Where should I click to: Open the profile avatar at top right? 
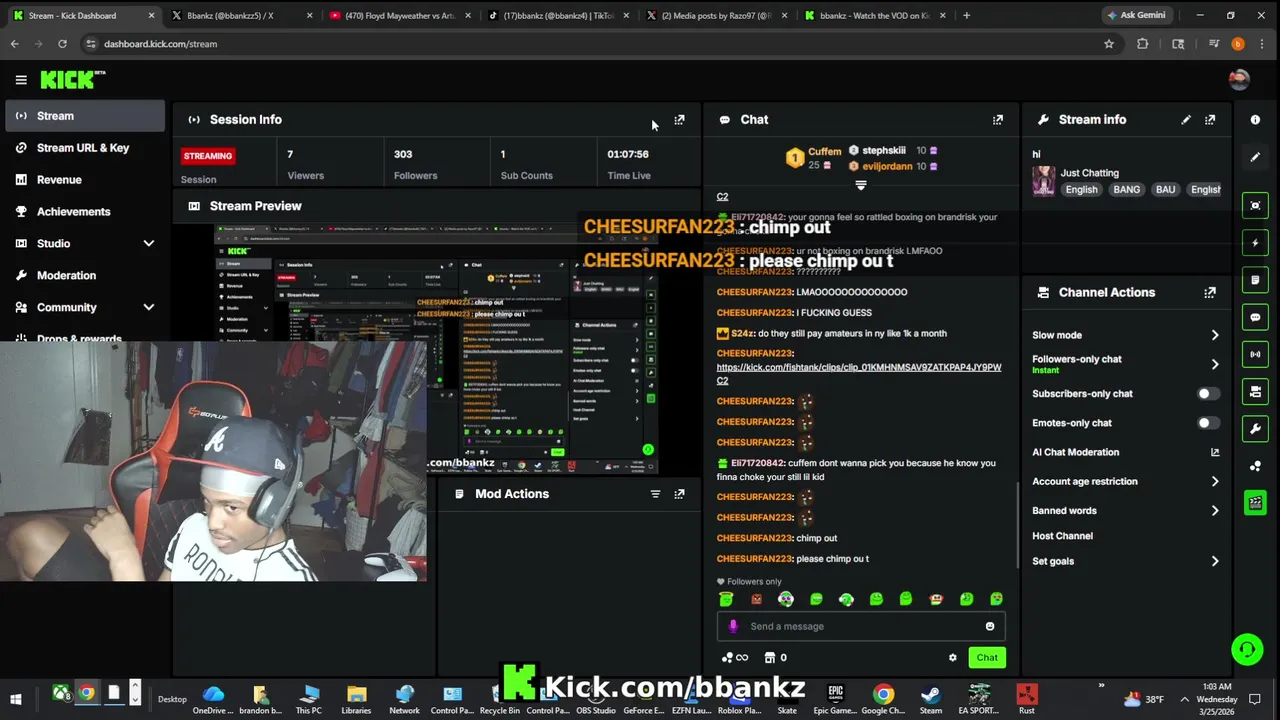point(1238,80)
